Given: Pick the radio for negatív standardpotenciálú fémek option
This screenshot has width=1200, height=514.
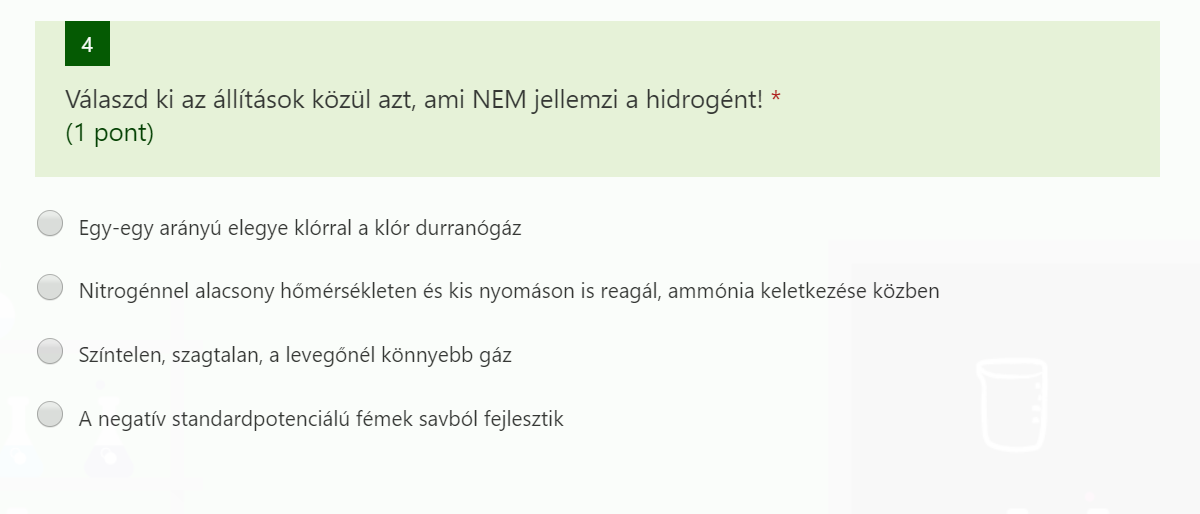Looking at the screenshot, I should pos(50,415).
